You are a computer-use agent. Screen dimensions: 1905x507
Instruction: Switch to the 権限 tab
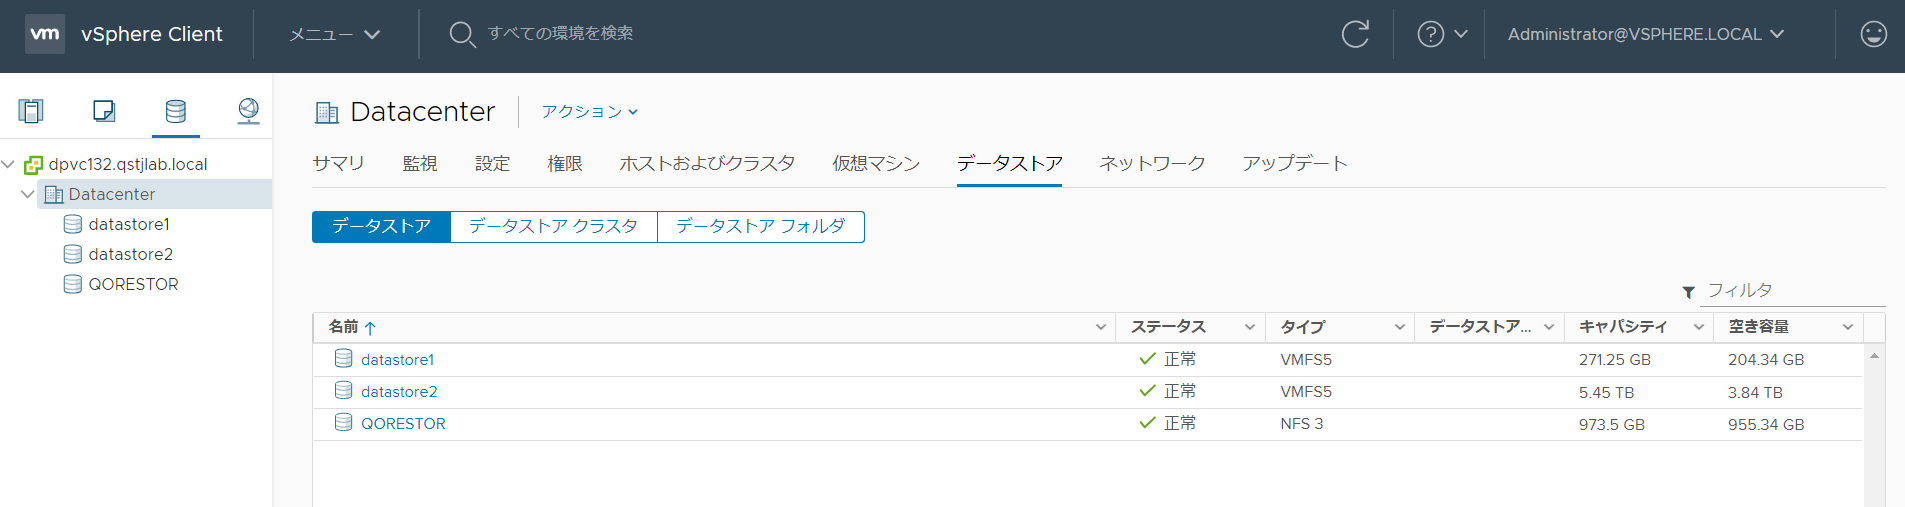coord(565,163)
